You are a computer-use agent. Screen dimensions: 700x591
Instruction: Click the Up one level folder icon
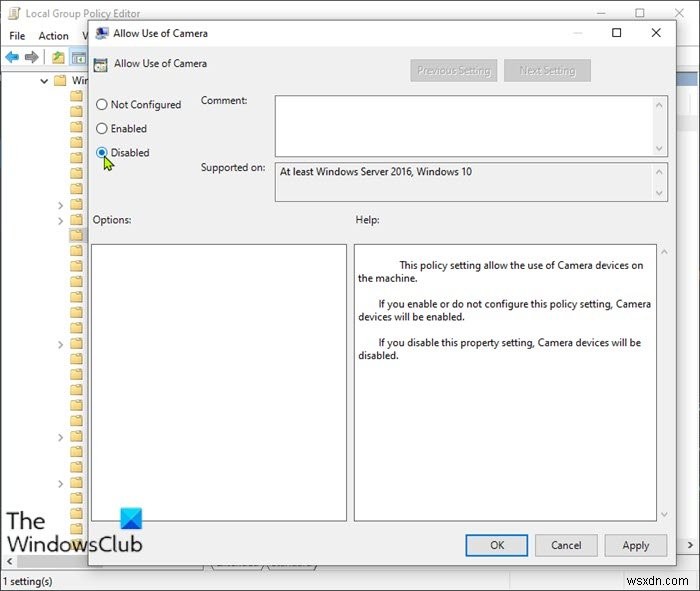pos(58,58)
